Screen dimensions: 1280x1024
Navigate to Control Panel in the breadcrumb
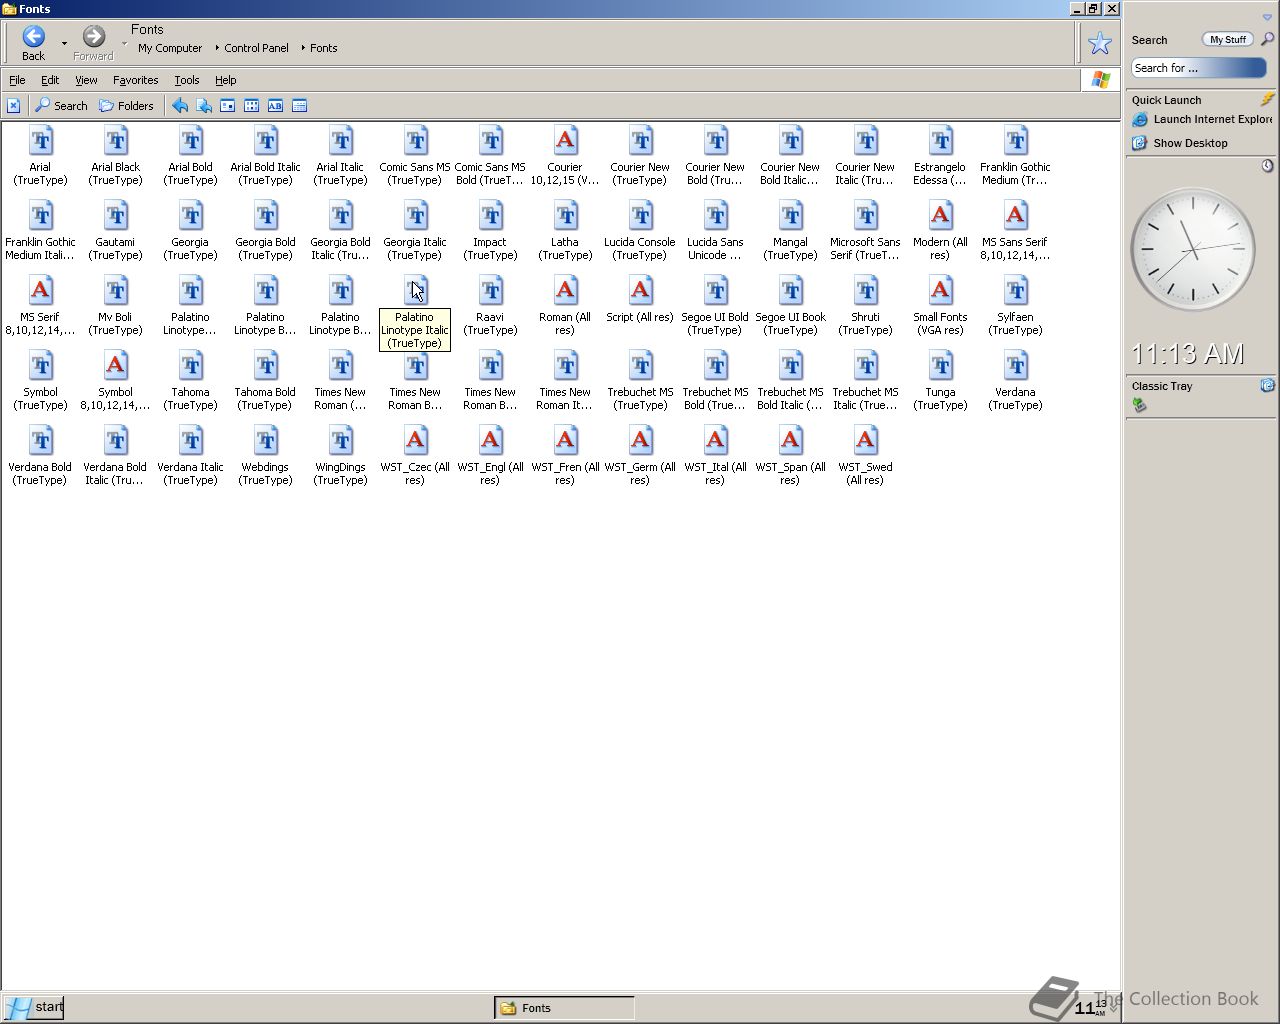pyautogui.click(x=256, y=48)
